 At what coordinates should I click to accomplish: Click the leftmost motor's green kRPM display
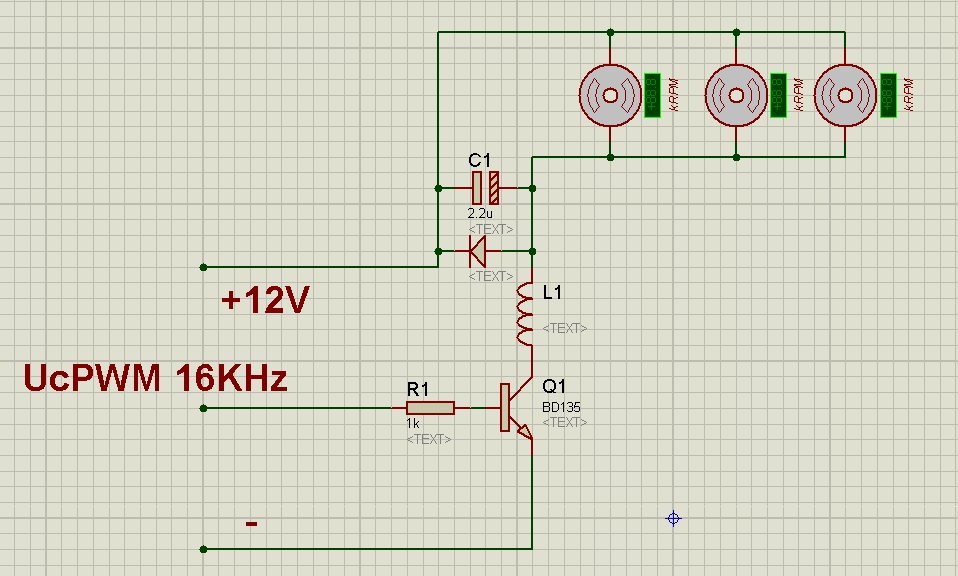tap(653, 95)
